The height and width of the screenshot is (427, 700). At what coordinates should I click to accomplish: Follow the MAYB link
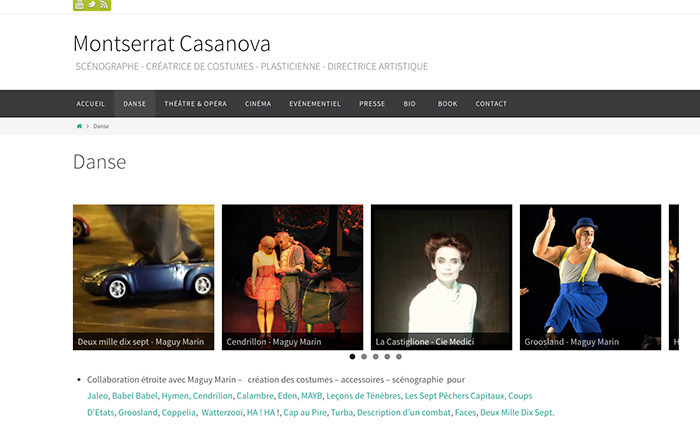(x=311, y=396)
